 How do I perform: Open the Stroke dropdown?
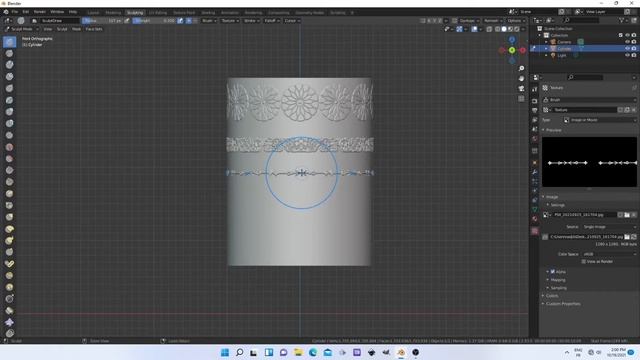click(251, 20)
